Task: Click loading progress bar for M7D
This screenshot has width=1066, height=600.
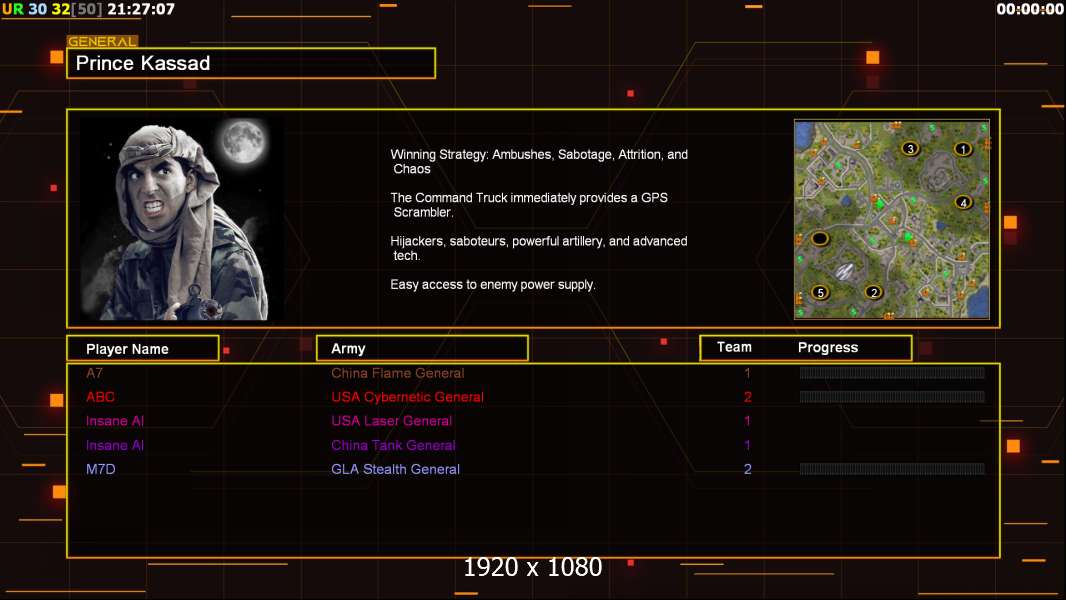Action: [892, 468]
